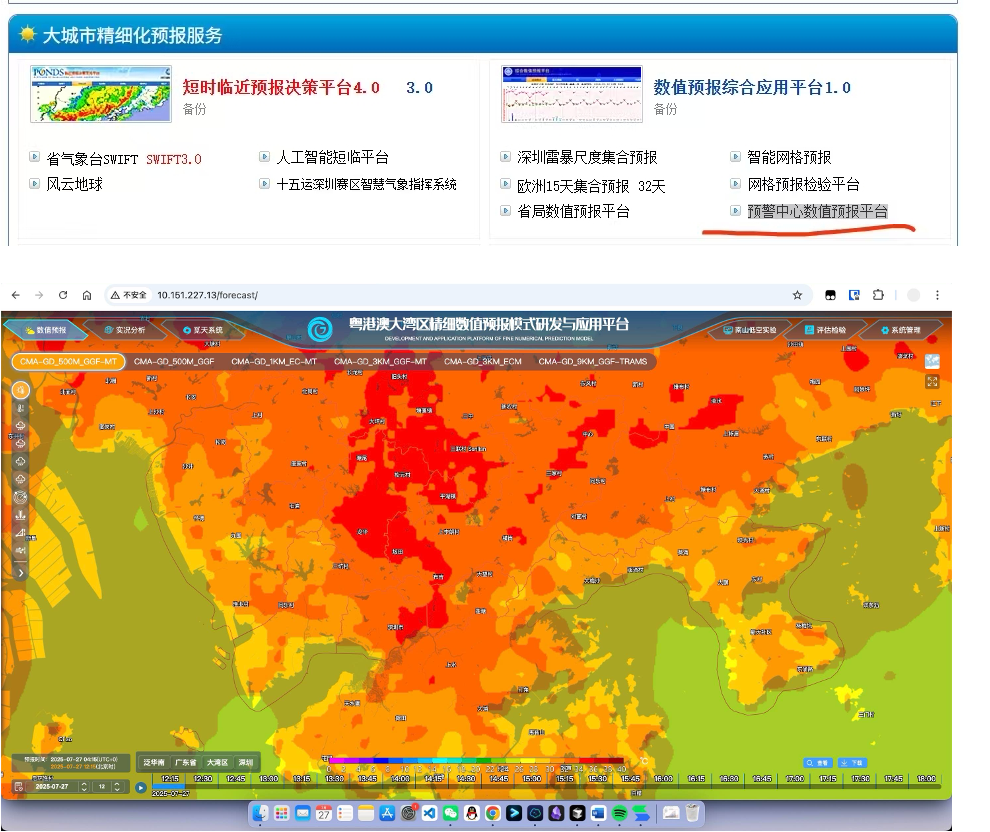Expand the left sidebar chevron arrow
The height and width of the screenshot is (832, 990).
click(x=20, y=573)
